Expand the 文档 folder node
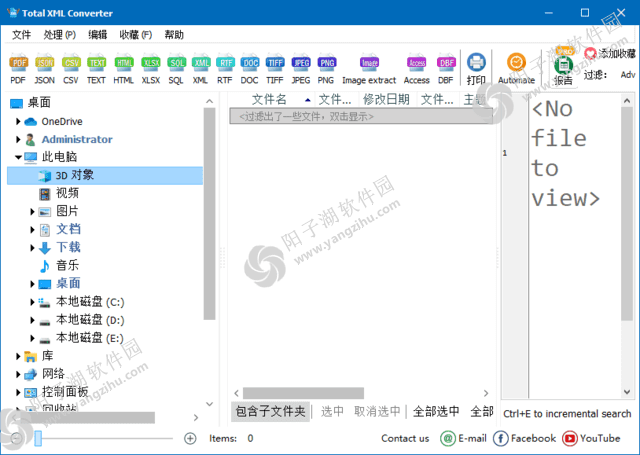The image size is (640, 455). (x=32, y=229)
